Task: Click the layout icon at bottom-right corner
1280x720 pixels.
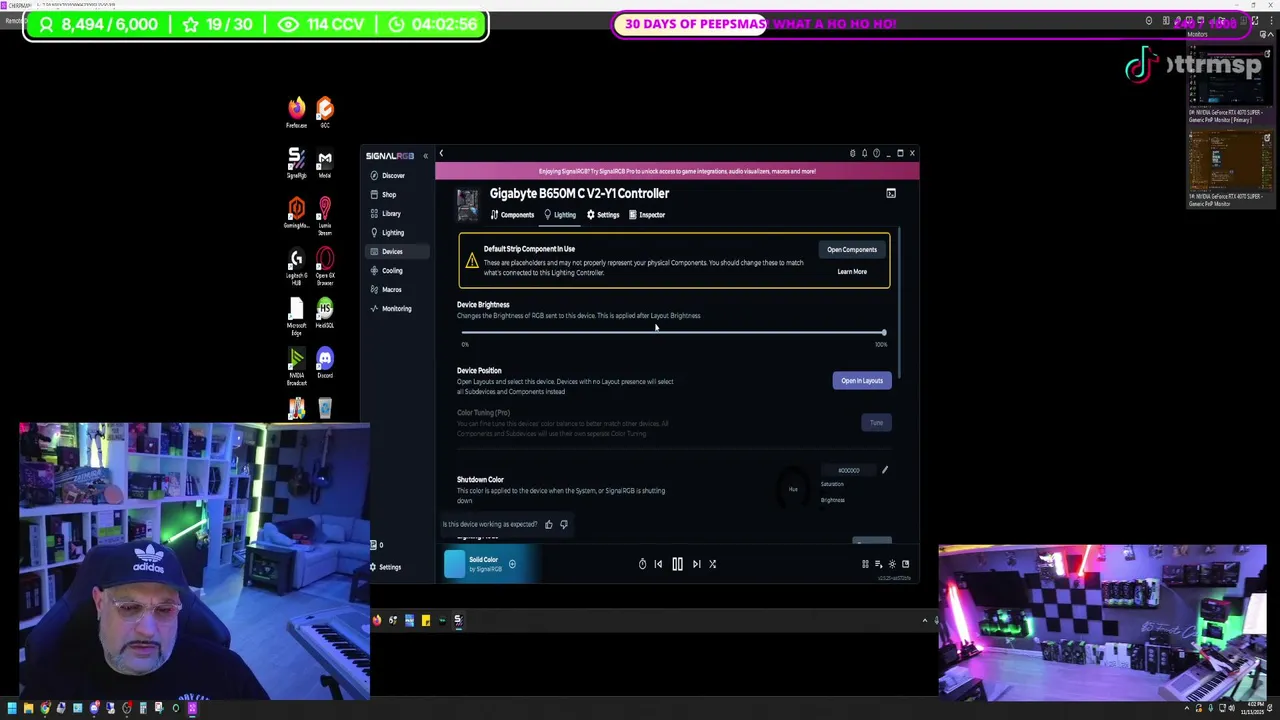Action: click(905, 564)
